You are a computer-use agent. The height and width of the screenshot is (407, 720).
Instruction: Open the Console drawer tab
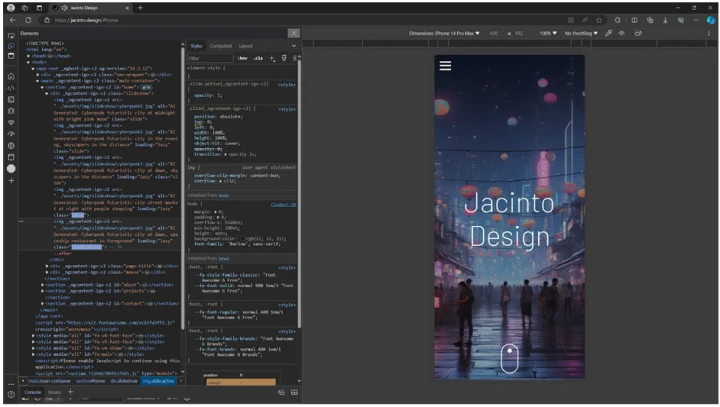click(33, 392)
